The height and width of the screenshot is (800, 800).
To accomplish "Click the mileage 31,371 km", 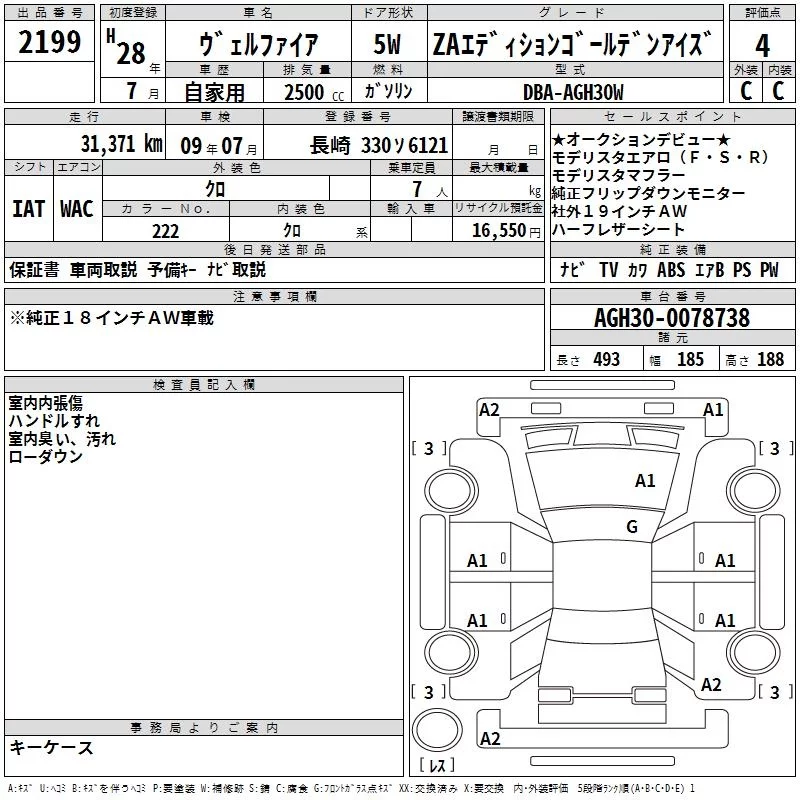I will [122, 144].
